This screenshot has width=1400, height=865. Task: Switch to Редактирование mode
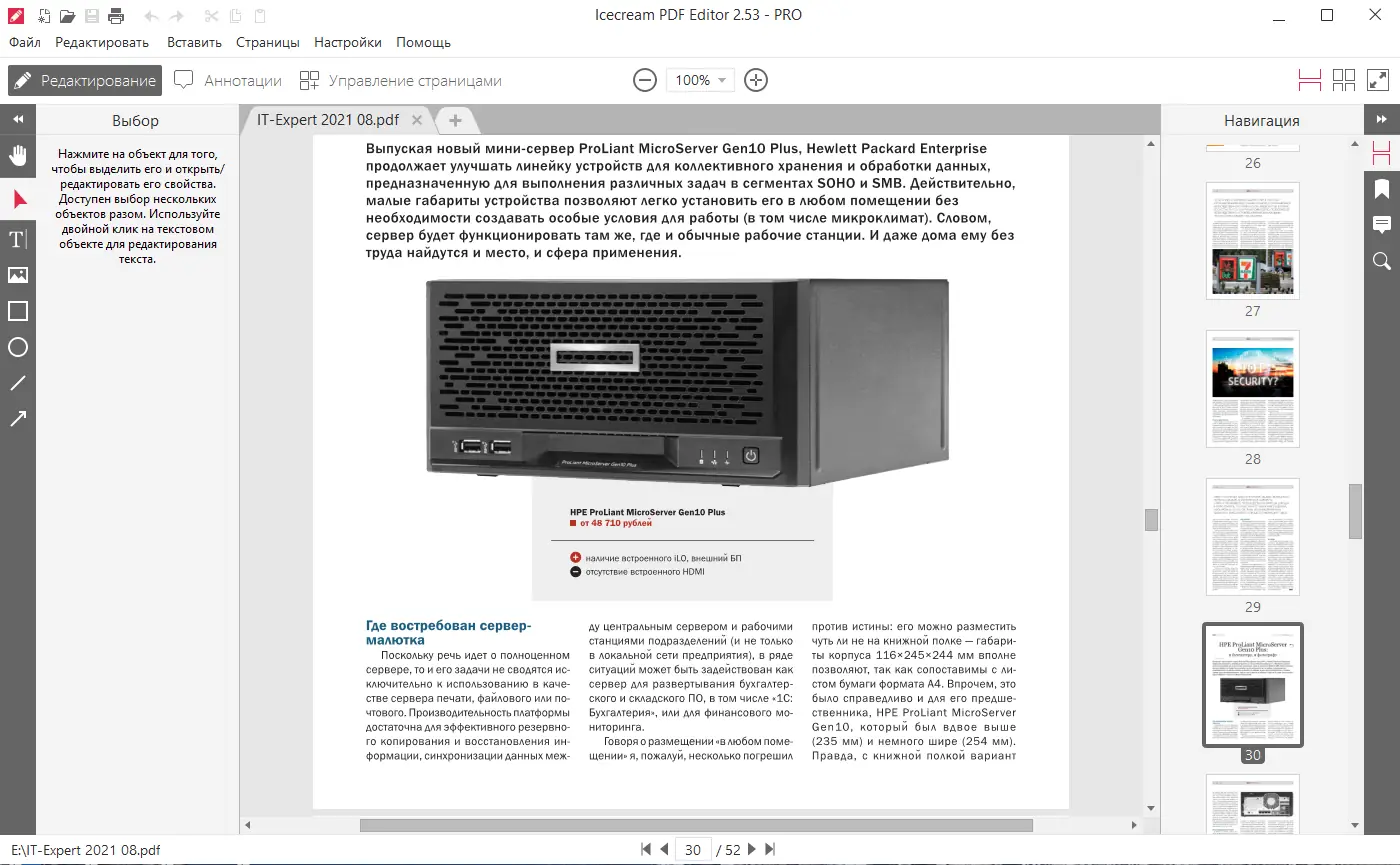pos(85,81)
